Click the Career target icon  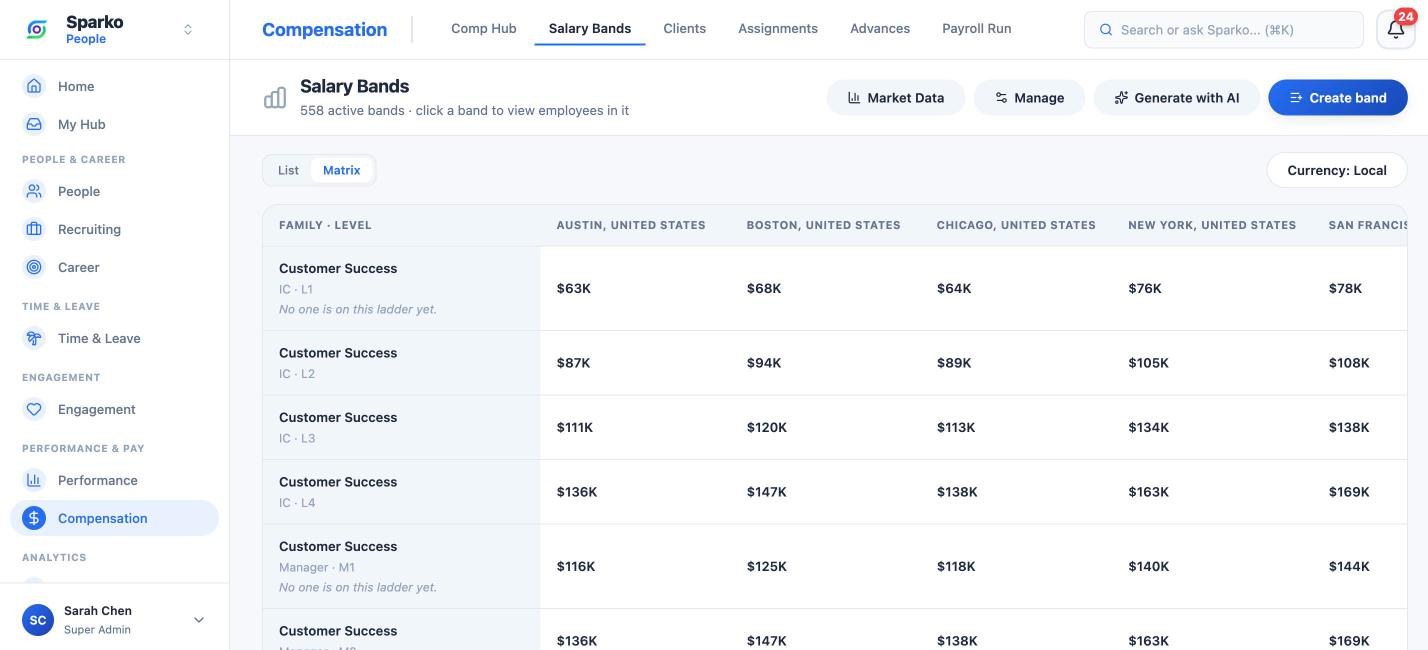tap(34, 267)
